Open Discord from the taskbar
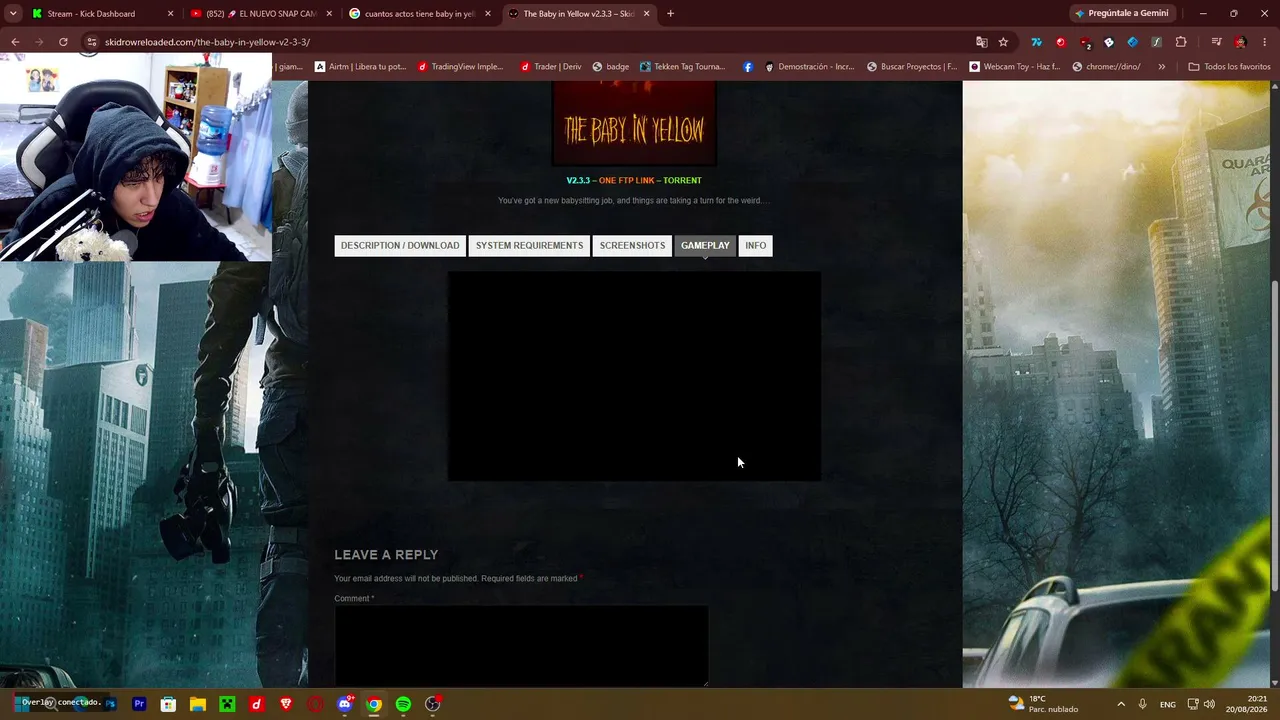Screen dimensions: 1280x720 coord(345,704)
